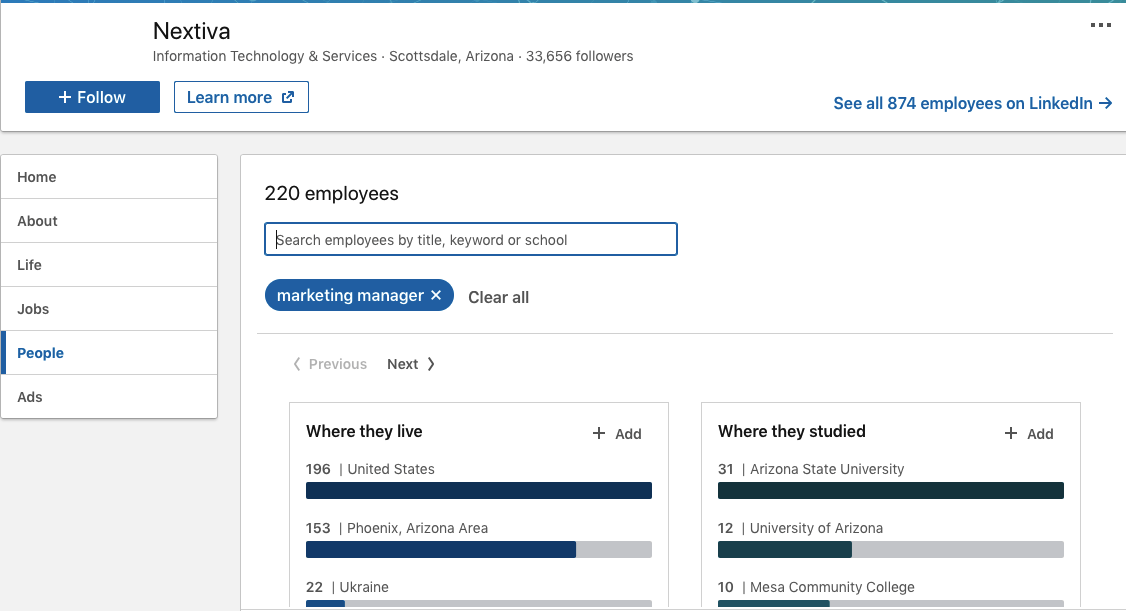Remove the marketing manager filter chip
Screen dimensions: 1126x611
pos(436,295)
